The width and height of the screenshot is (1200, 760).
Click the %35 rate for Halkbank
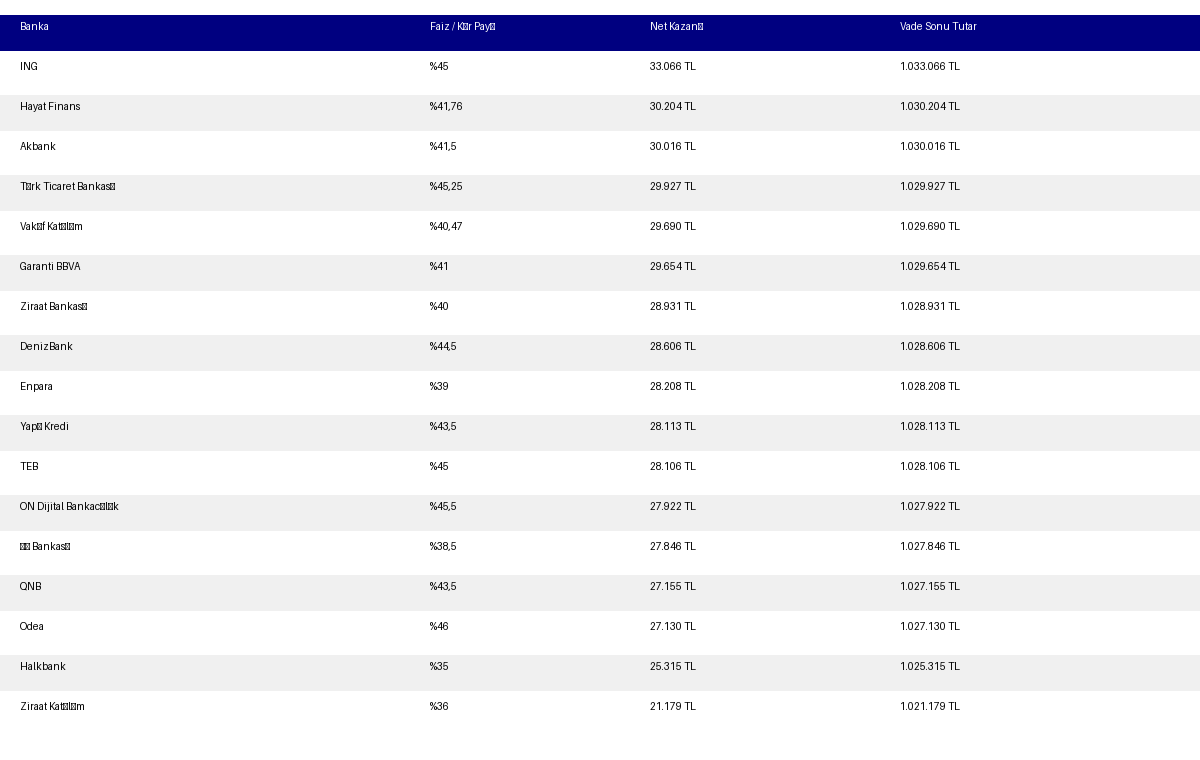439,667
